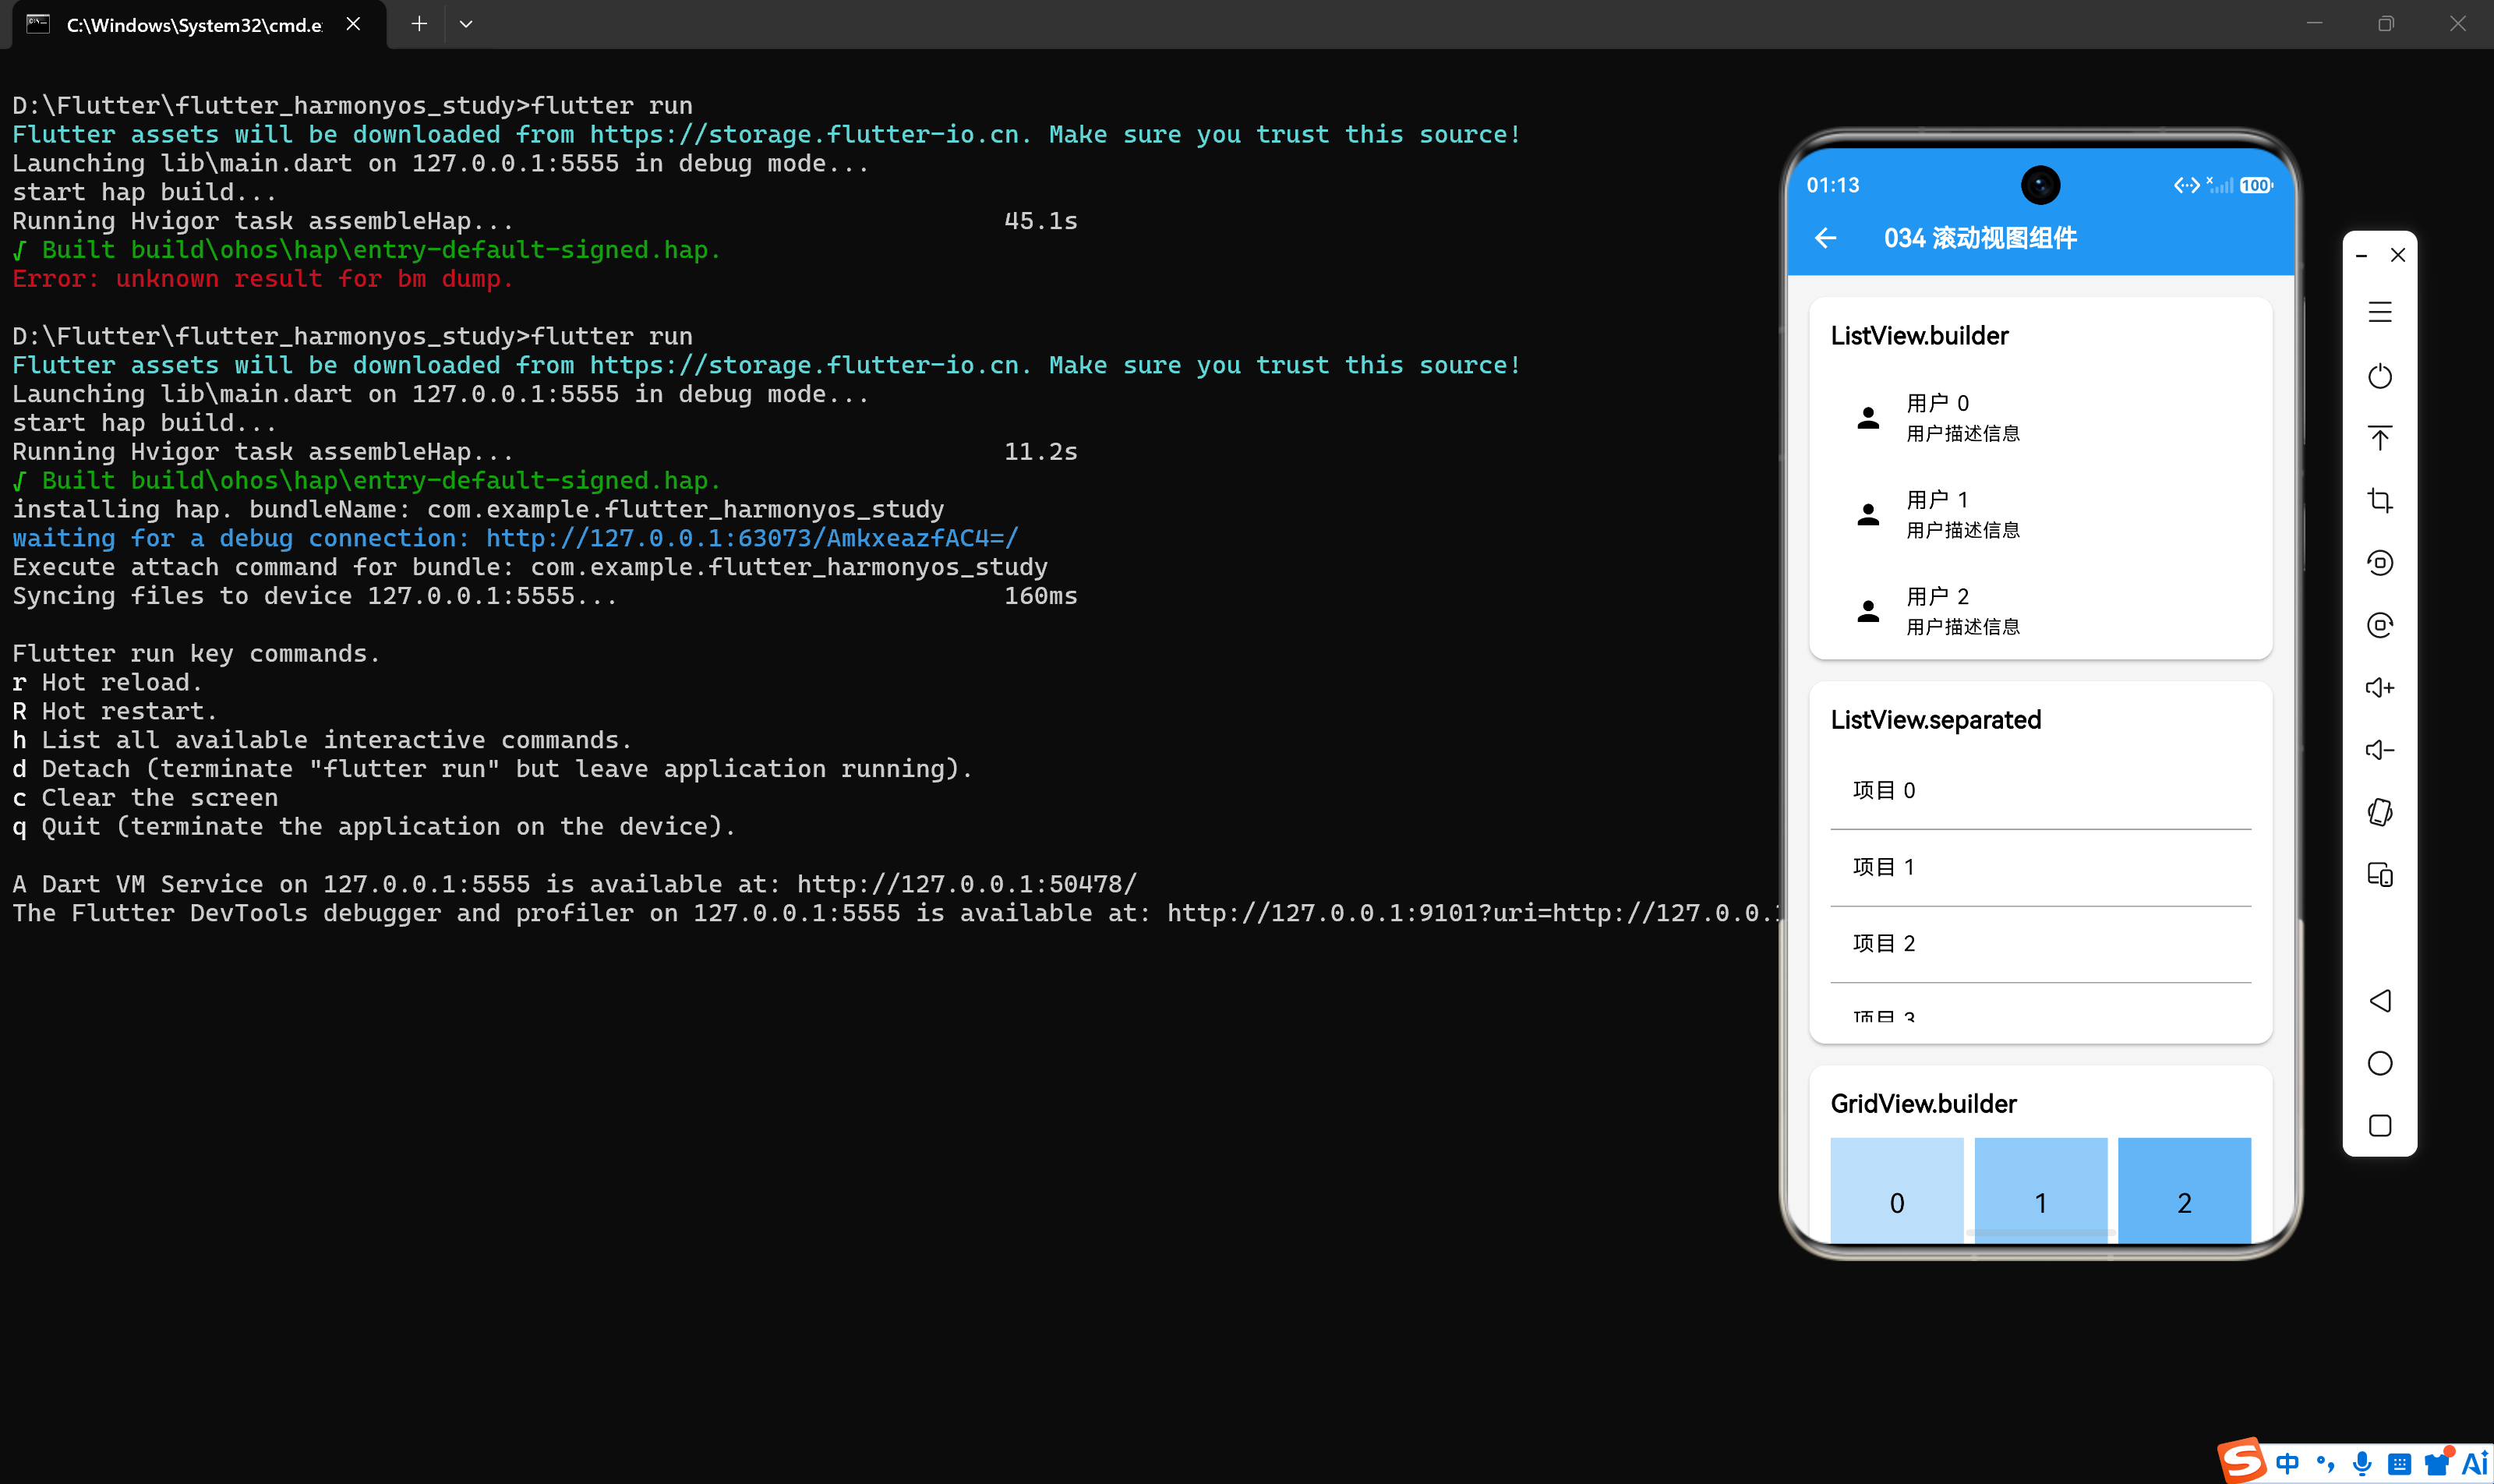Viewport: 2494px width, 1484px height.
Task: Tap the 用户 2 list item
Action: coord(2040,611)
